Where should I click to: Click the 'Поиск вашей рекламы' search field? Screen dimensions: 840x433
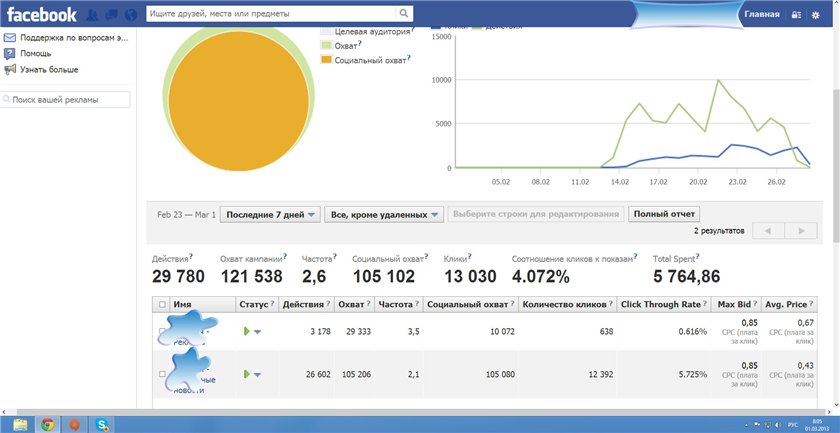(66, 100)
